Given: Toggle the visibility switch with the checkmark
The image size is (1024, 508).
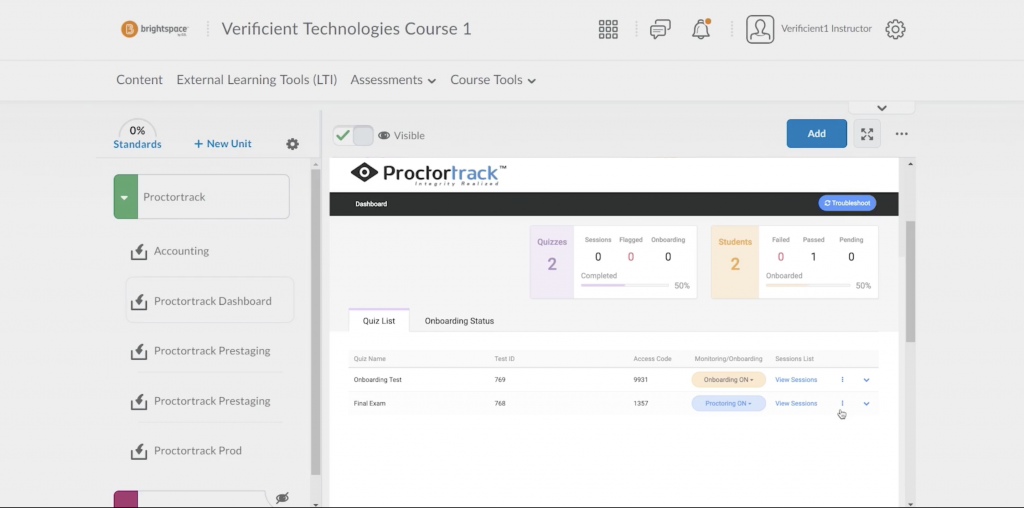Looking at the screenshot, I should [x=353, y=135].
